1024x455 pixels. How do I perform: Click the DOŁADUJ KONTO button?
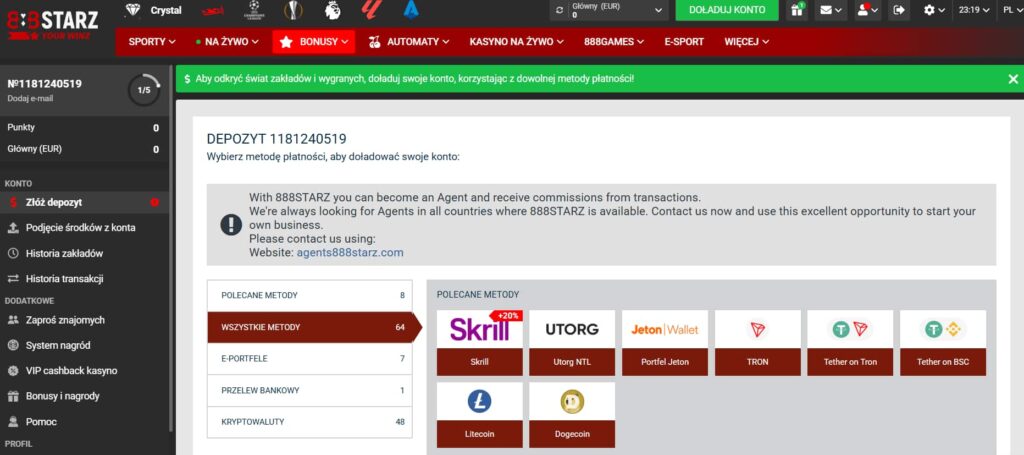(727, 10)
